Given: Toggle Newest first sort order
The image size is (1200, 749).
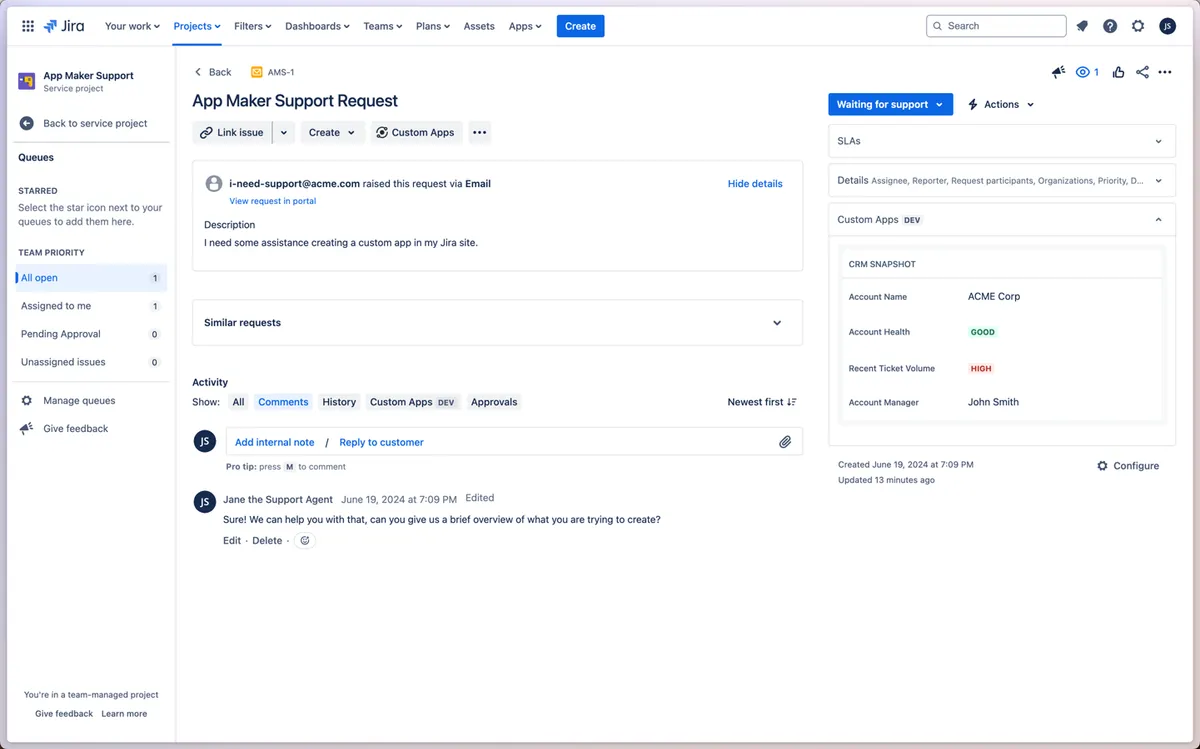Looking at the screenshot, I should pos(762,402).
